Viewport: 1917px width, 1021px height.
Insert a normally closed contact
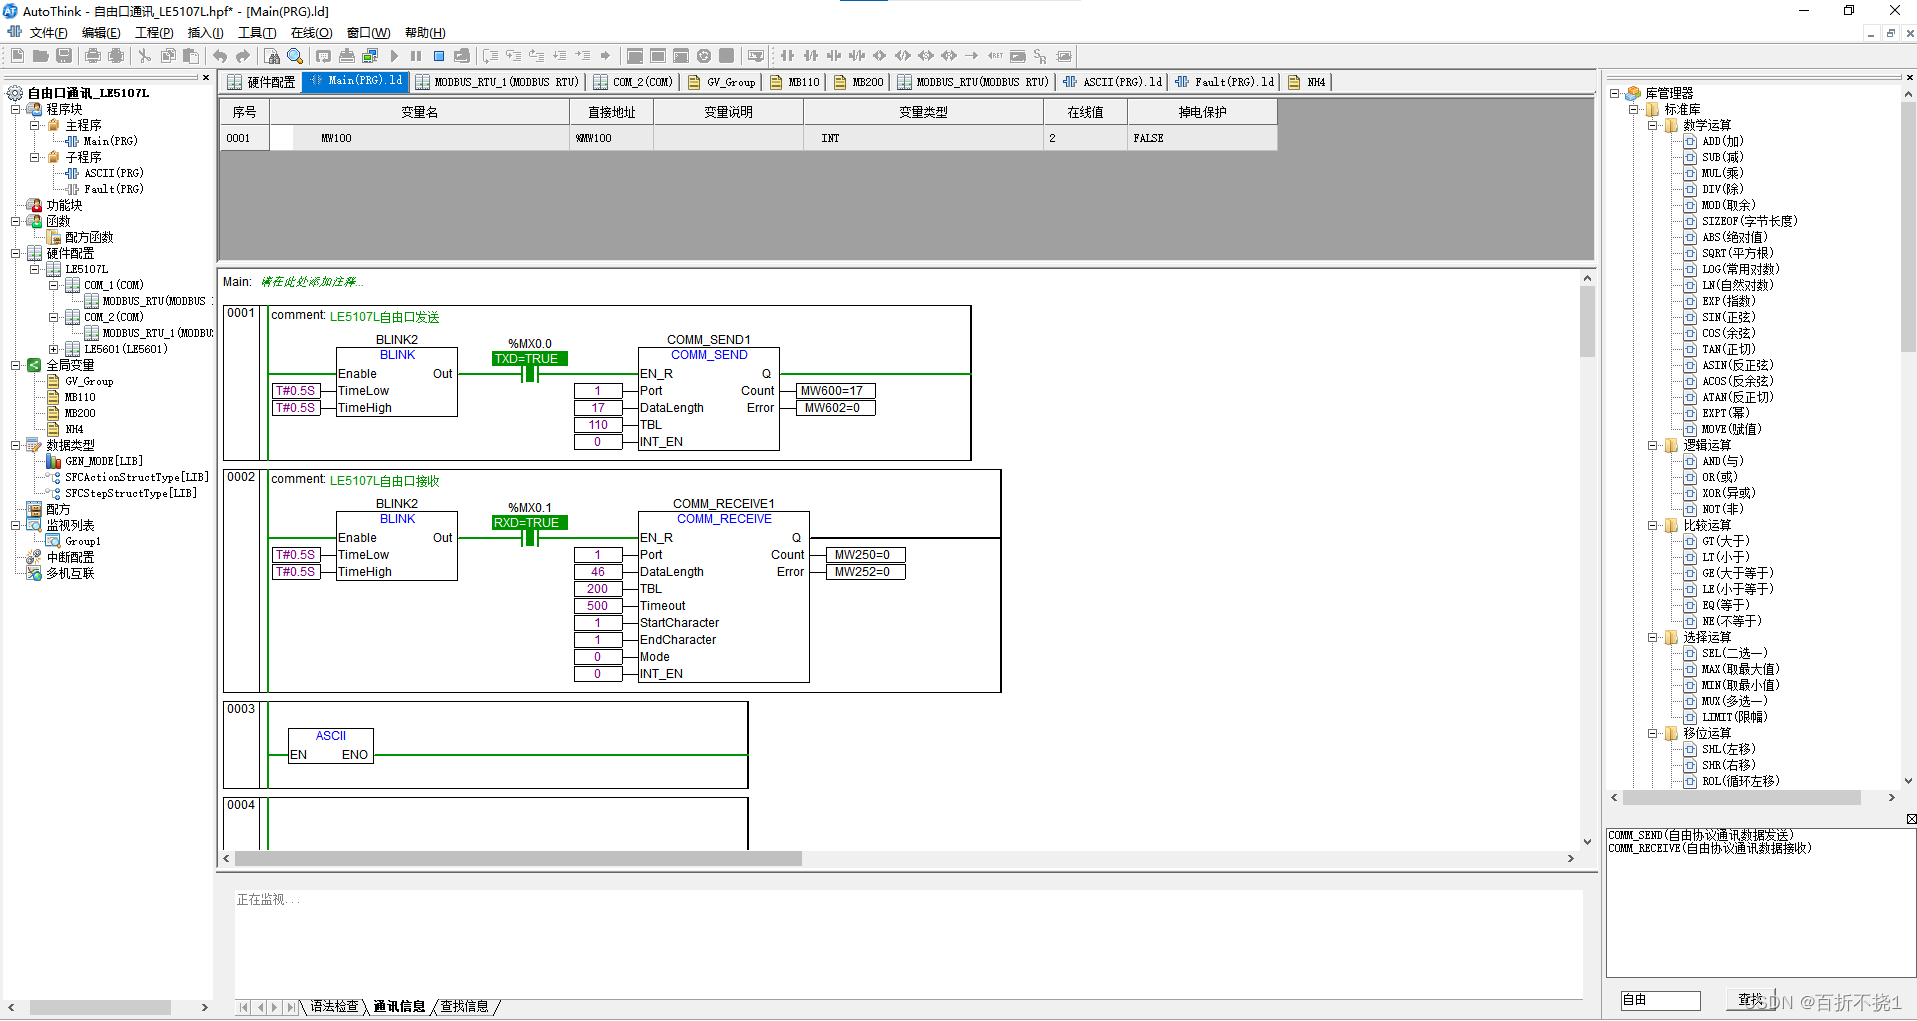tap(811, 56)
